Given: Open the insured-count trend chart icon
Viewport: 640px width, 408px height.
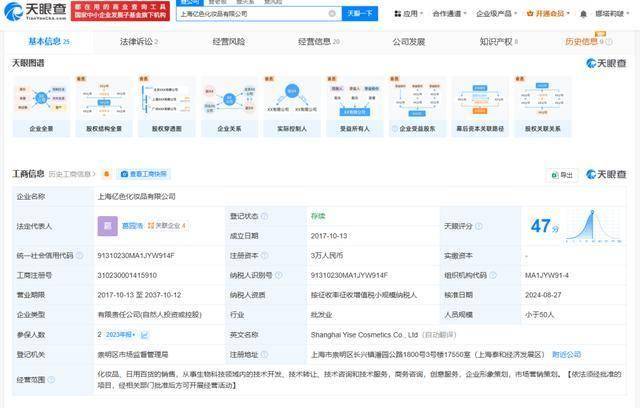Looking at the screenshot, I should click(x=144, y=335).
